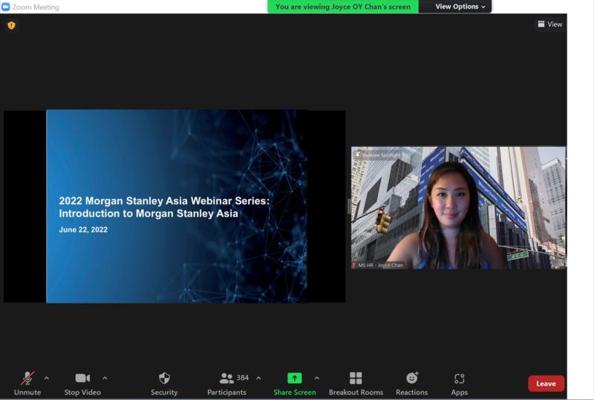Click slide title "Introduction to Morgan Stanley Asia"

pos(148,214)
